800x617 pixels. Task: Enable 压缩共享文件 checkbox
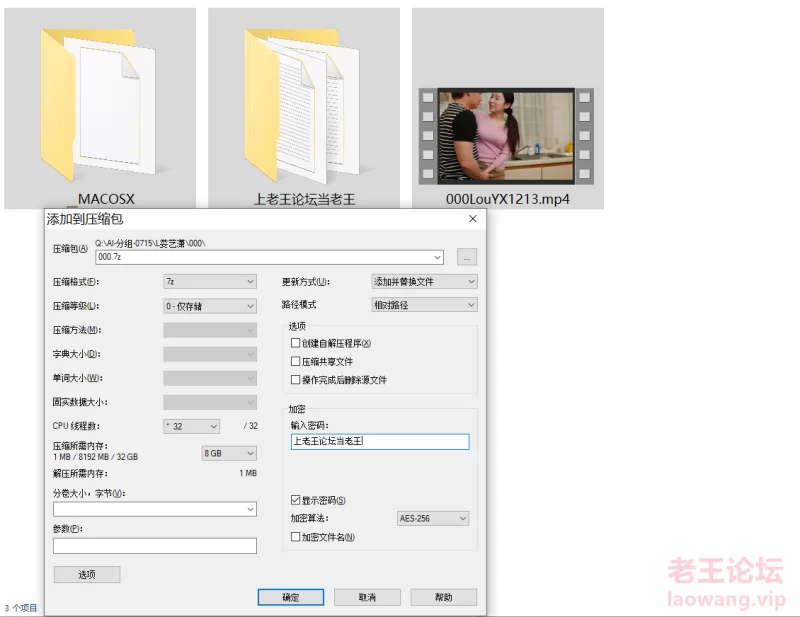click(x=295, y=361)
